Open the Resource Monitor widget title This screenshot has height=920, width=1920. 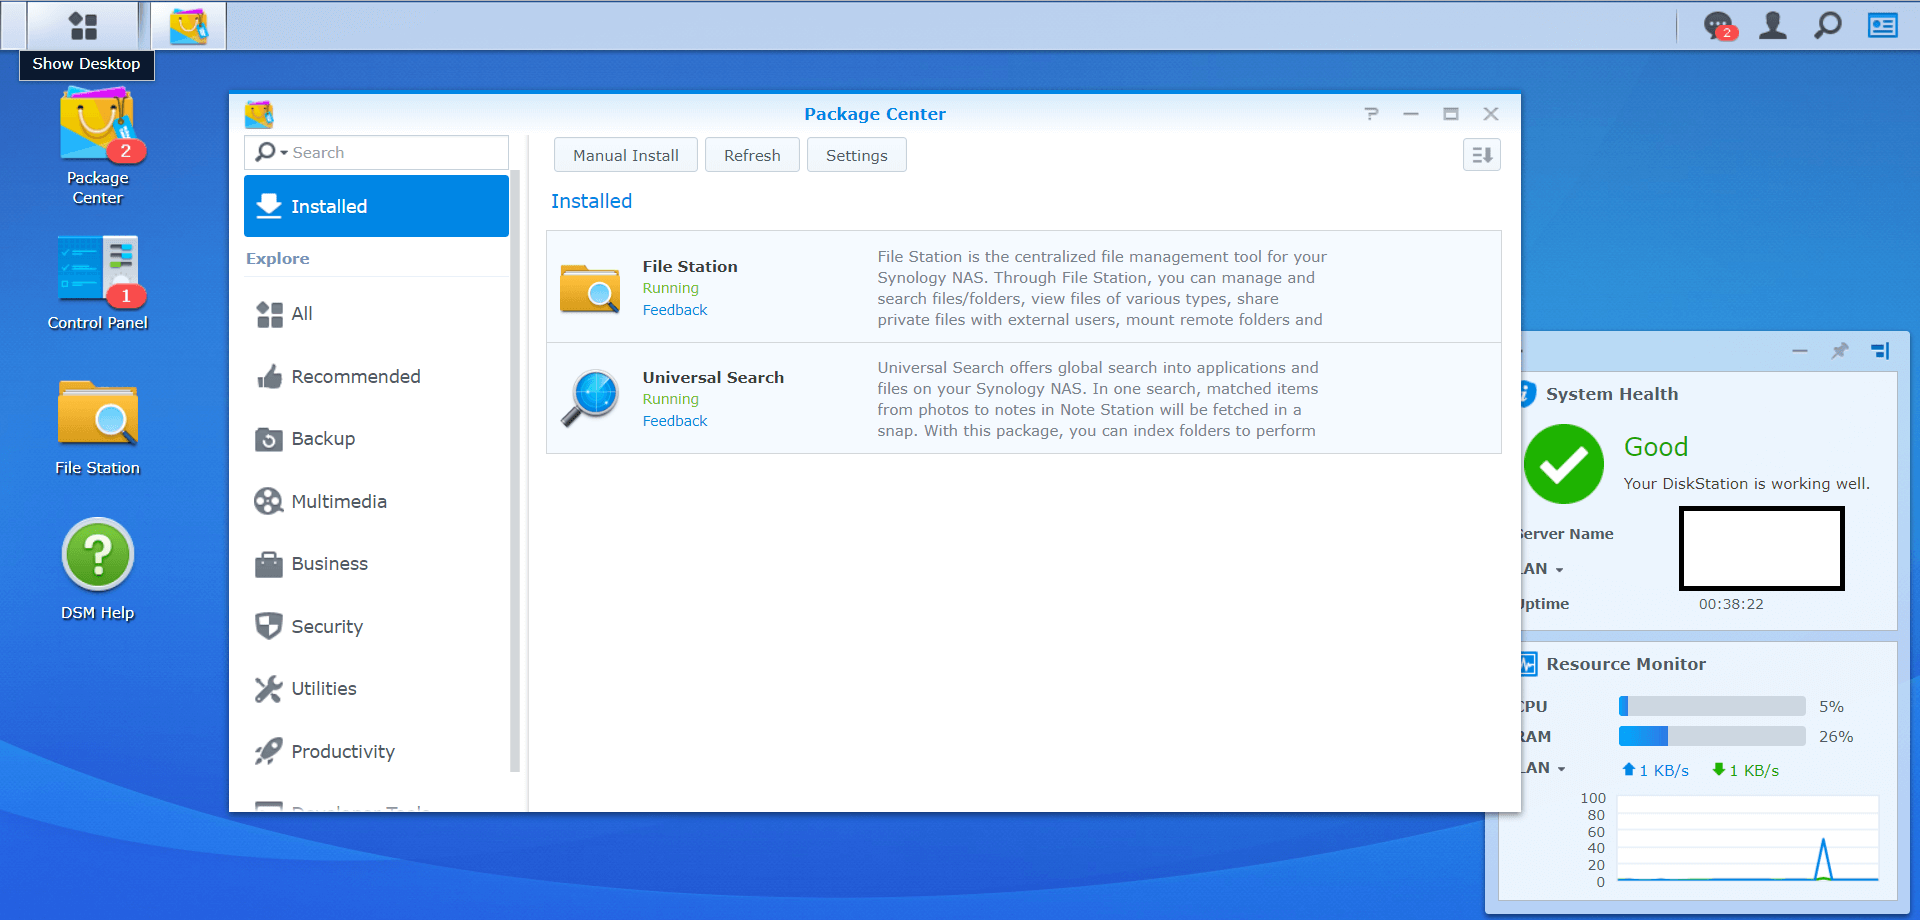(1626, 664)
